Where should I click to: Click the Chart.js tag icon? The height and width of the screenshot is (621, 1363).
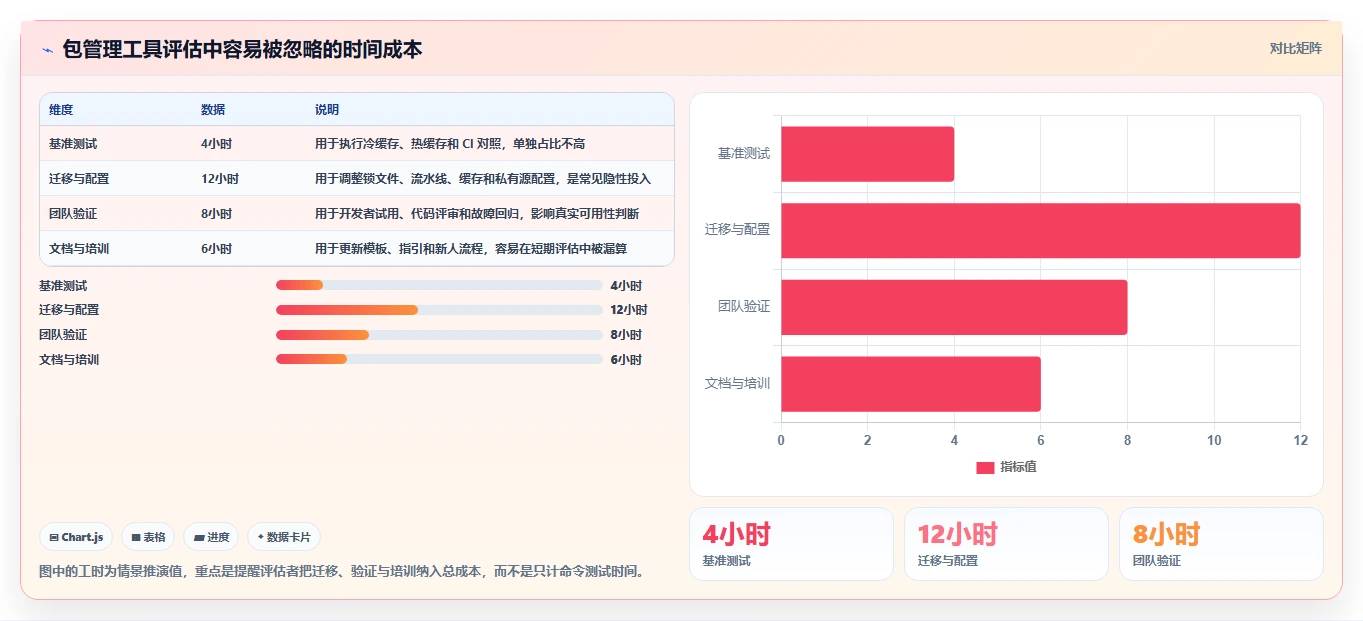click(x=54, y=537)
